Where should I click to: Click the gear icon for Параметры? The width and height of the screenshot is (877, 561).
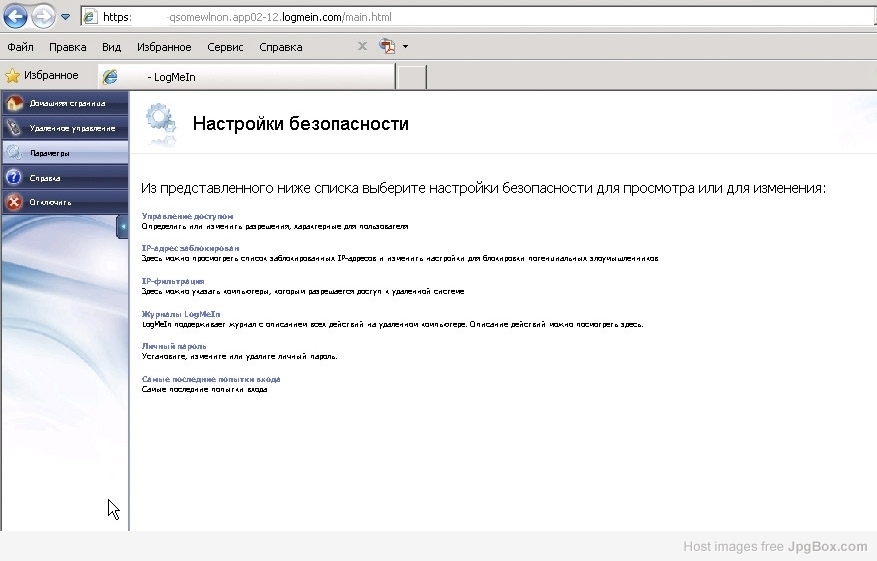click(x=14, y=152)
